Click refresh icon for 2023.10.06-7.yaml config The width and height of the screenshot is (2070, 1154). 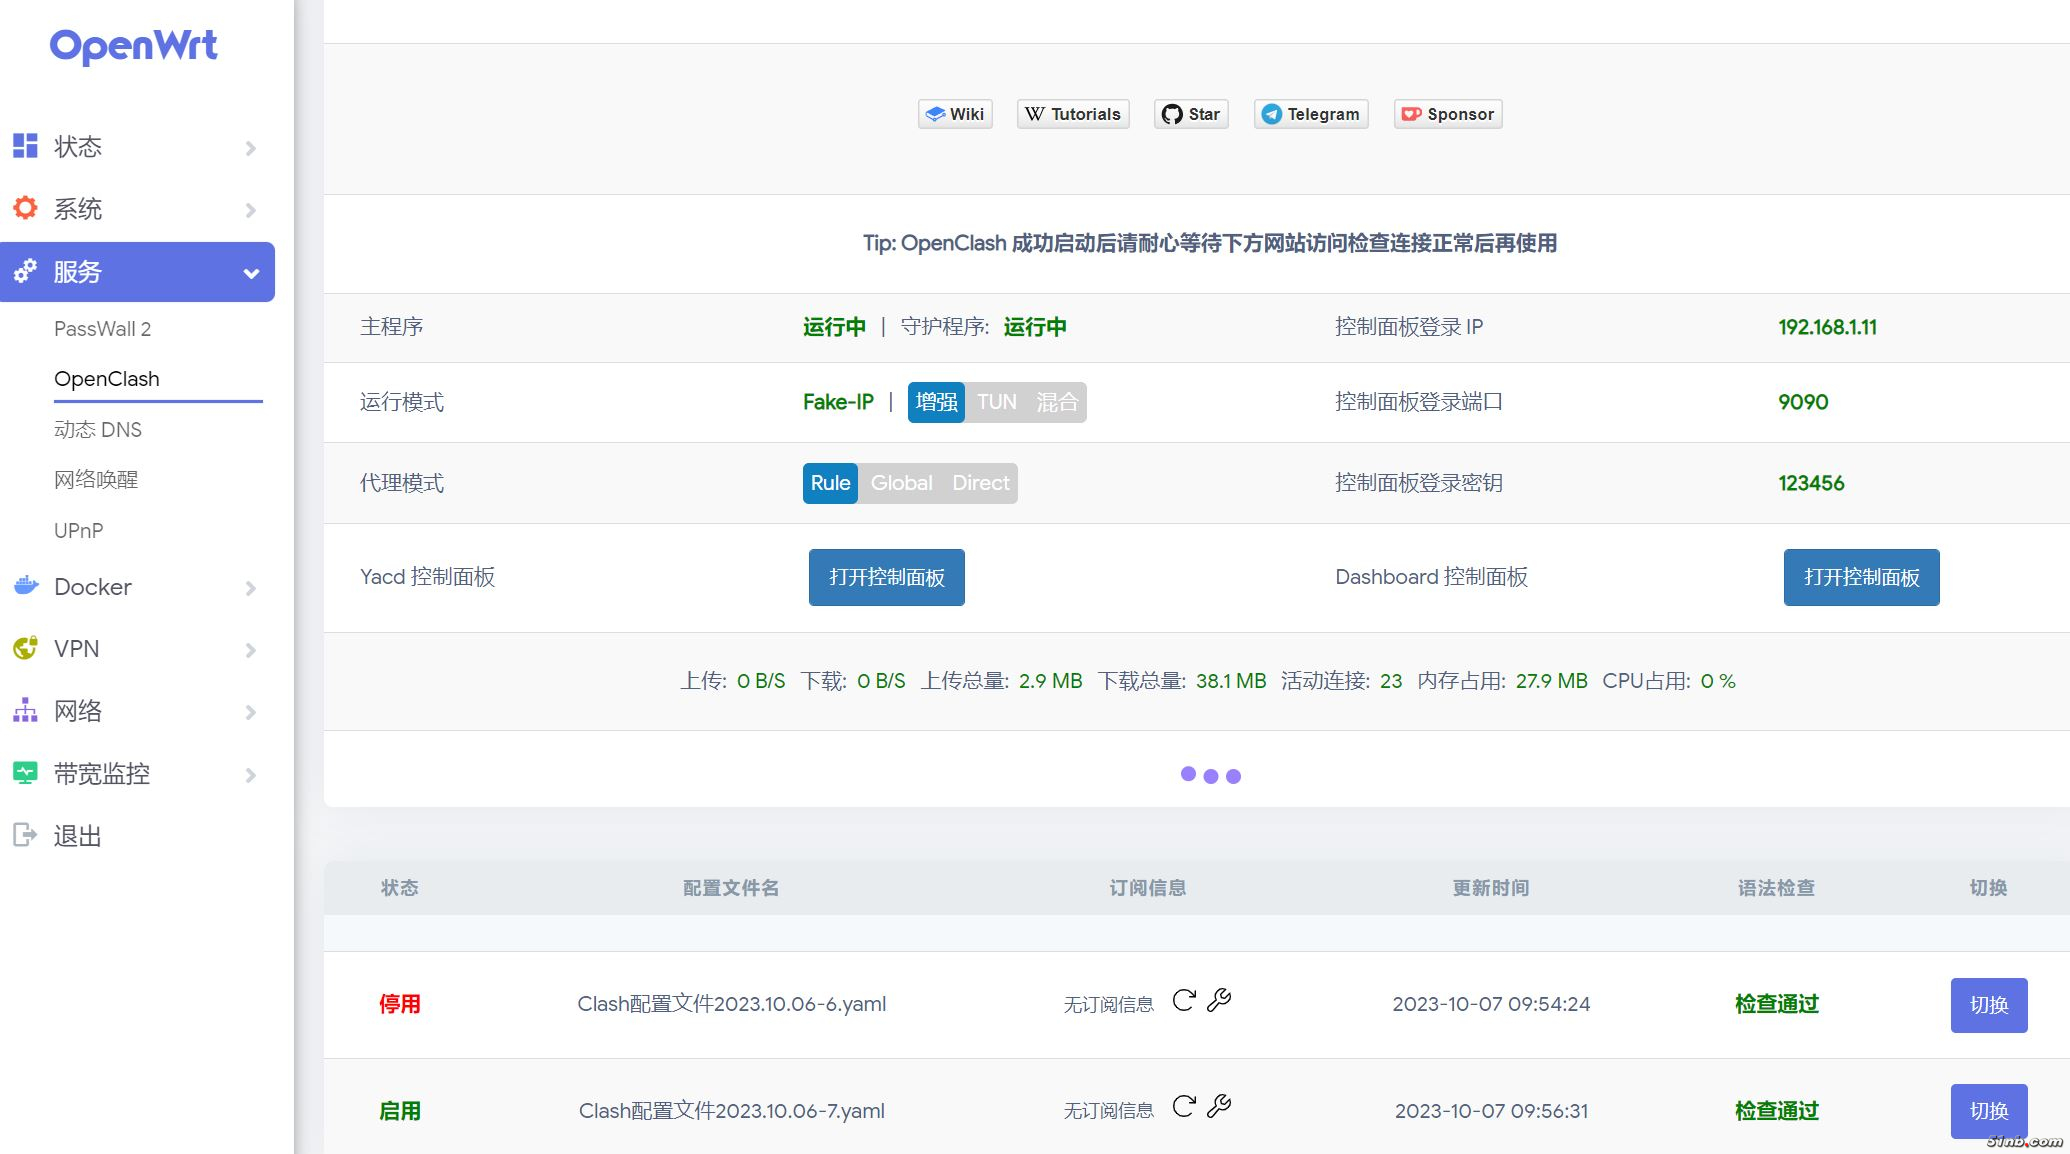[x=1184, y=1107]
